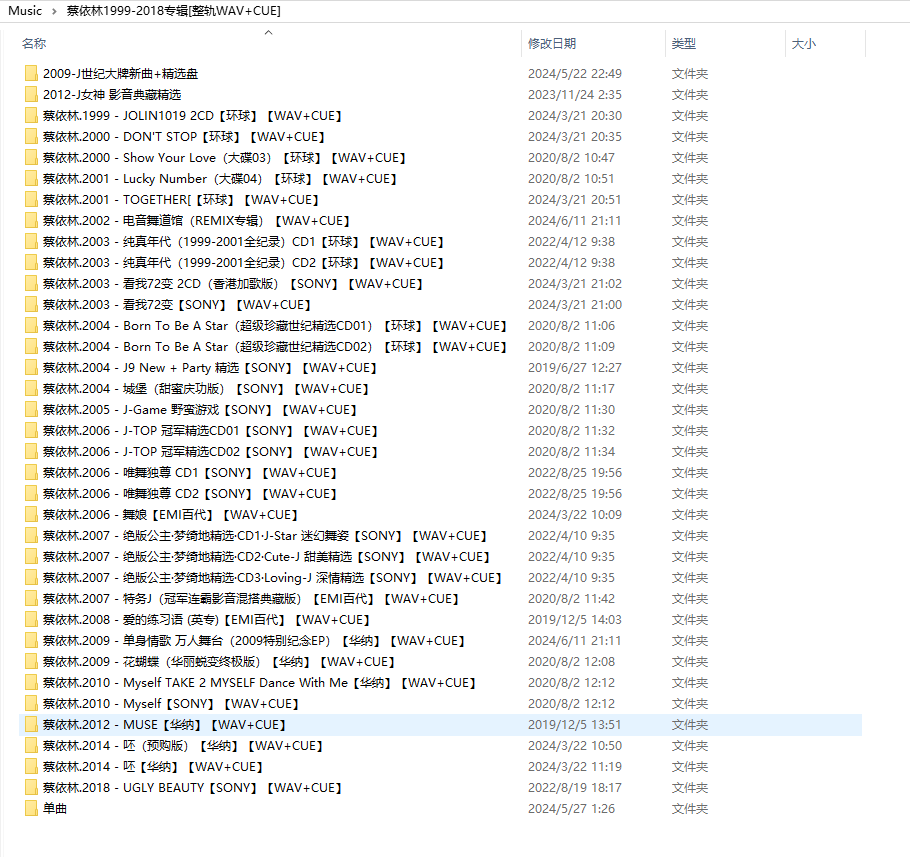Click the 大小 column header

[x=804, y=44]
